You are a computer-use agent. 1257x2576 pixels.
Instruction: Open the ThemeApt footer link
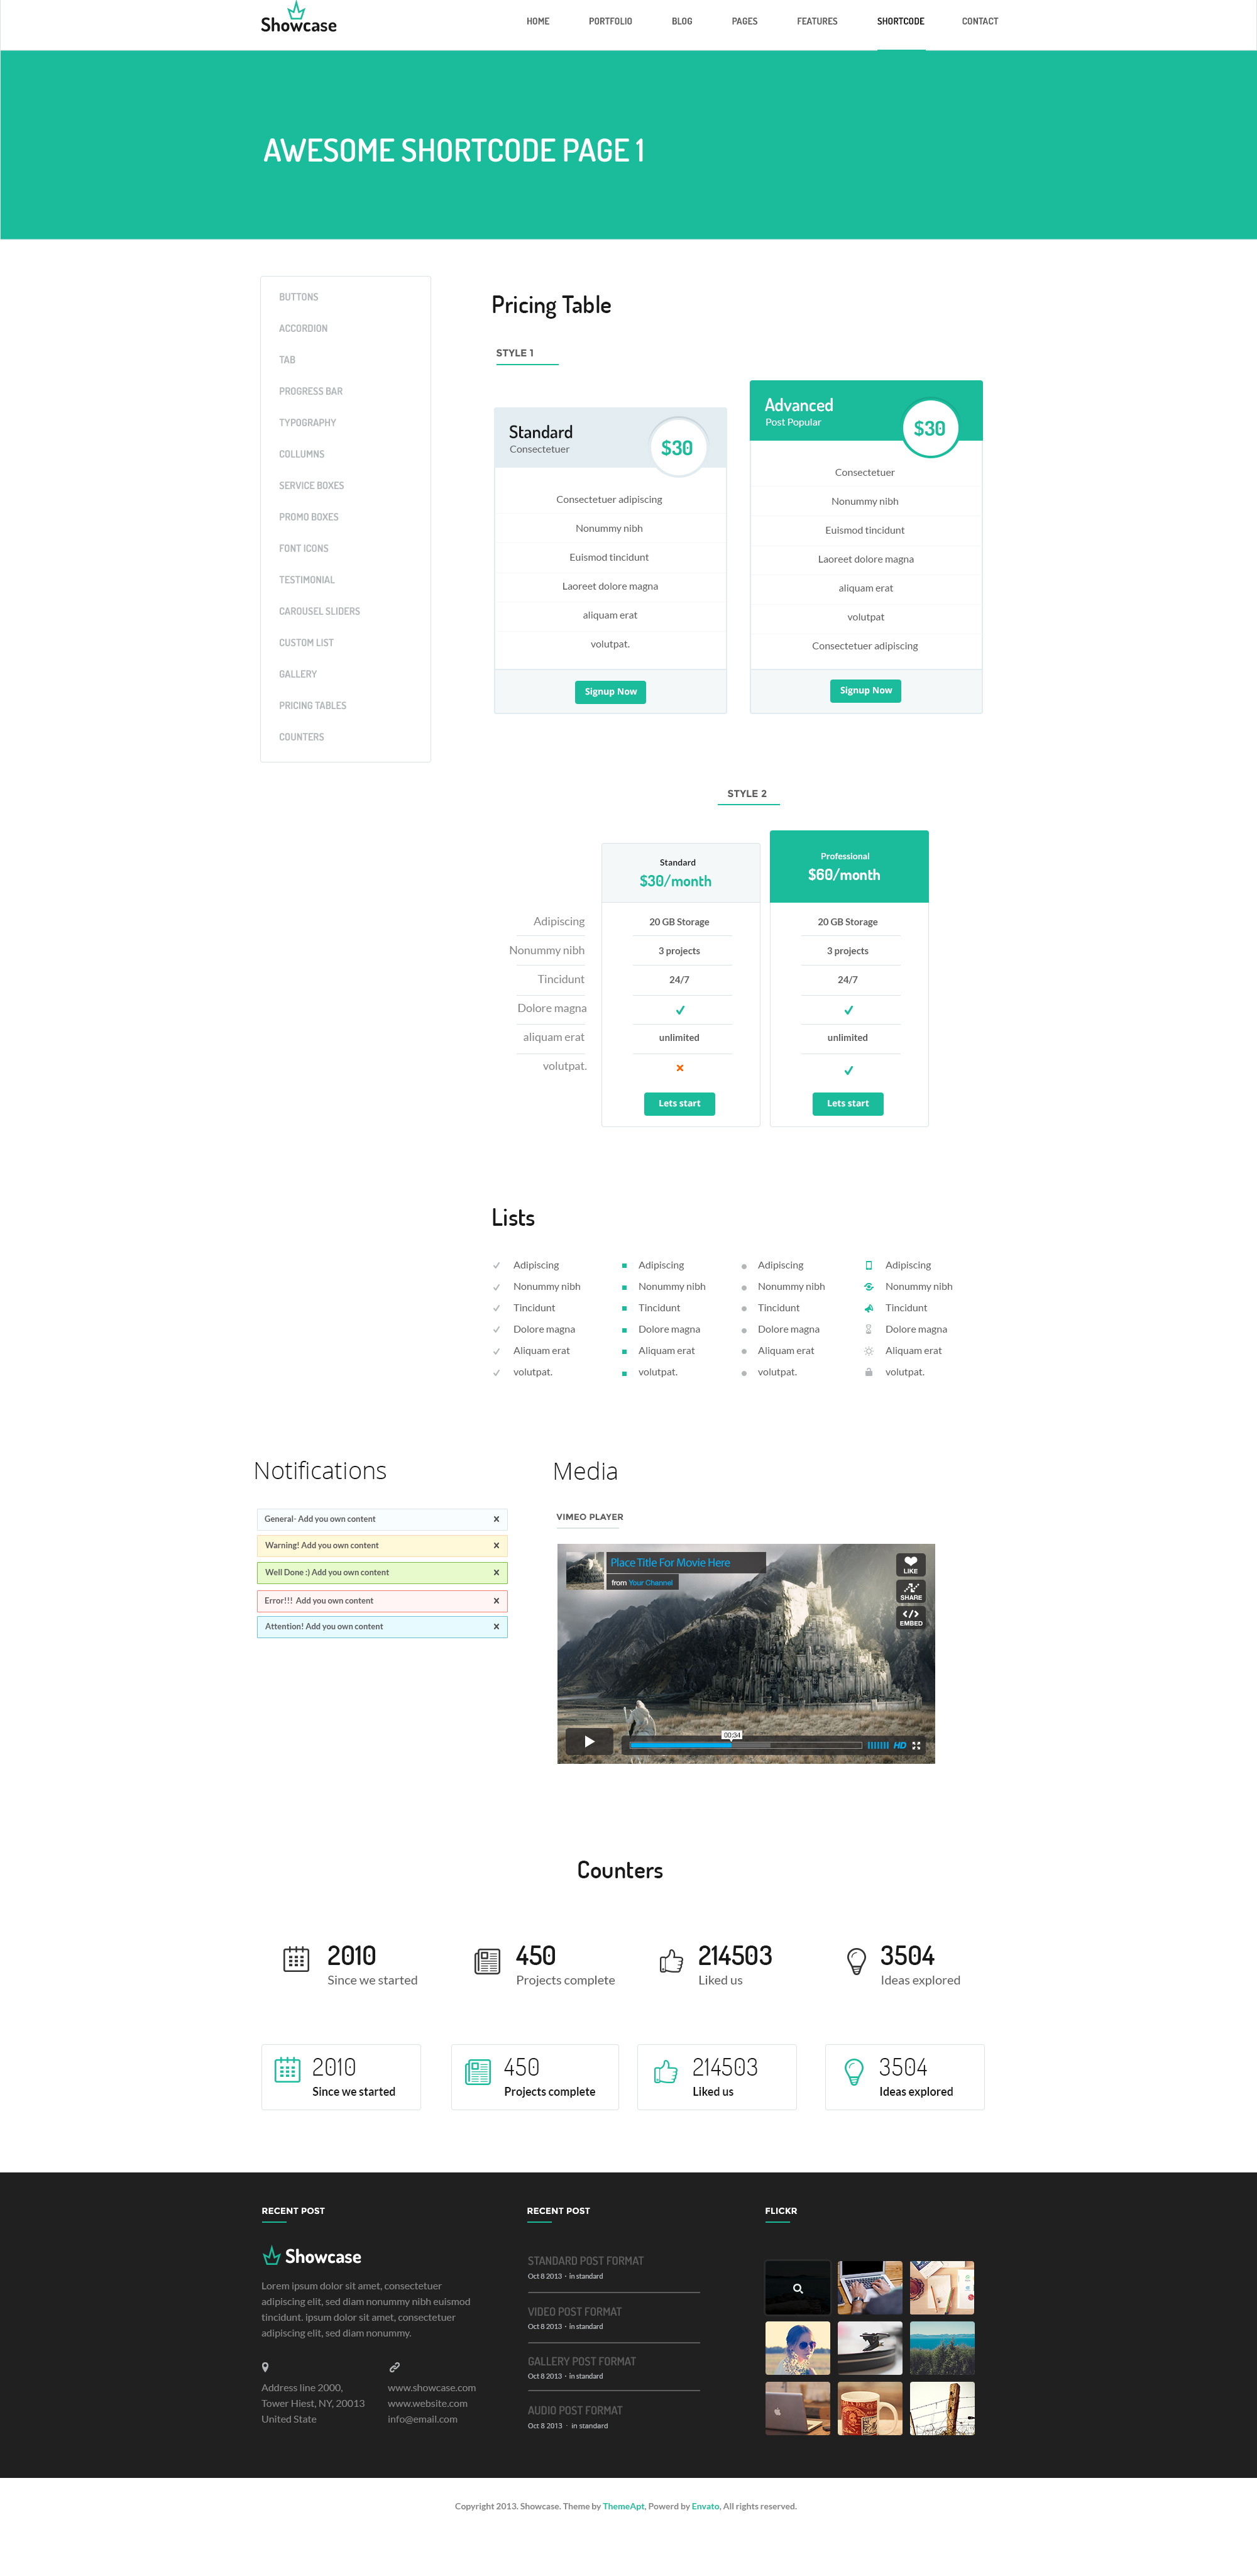point(623,2506)
